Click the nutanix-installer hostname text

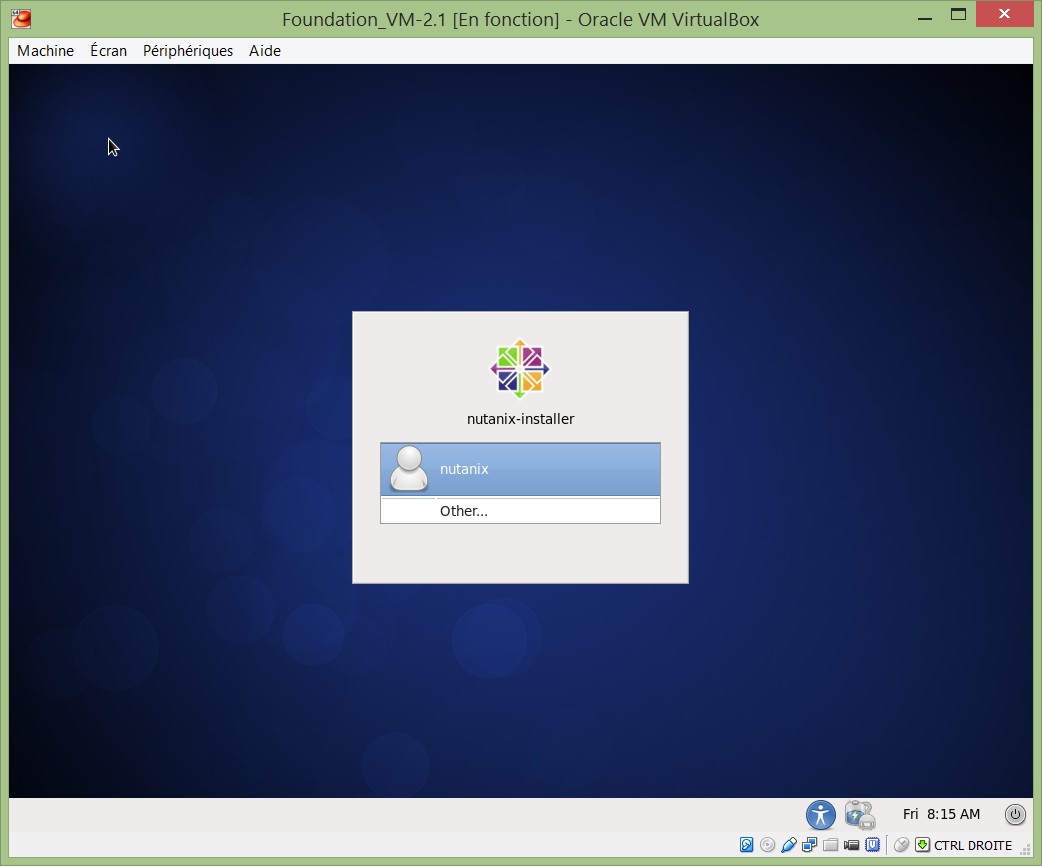[x=520, y=419]
